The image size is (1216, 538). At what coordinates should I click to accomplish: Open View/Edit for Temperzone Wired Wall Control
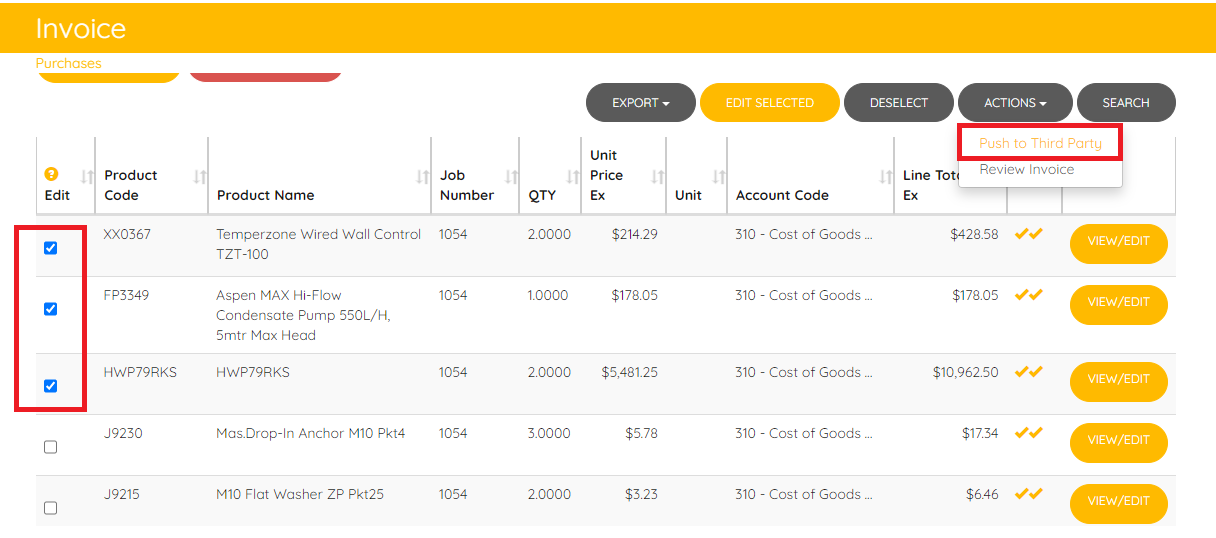click(x=1119, y=244)
